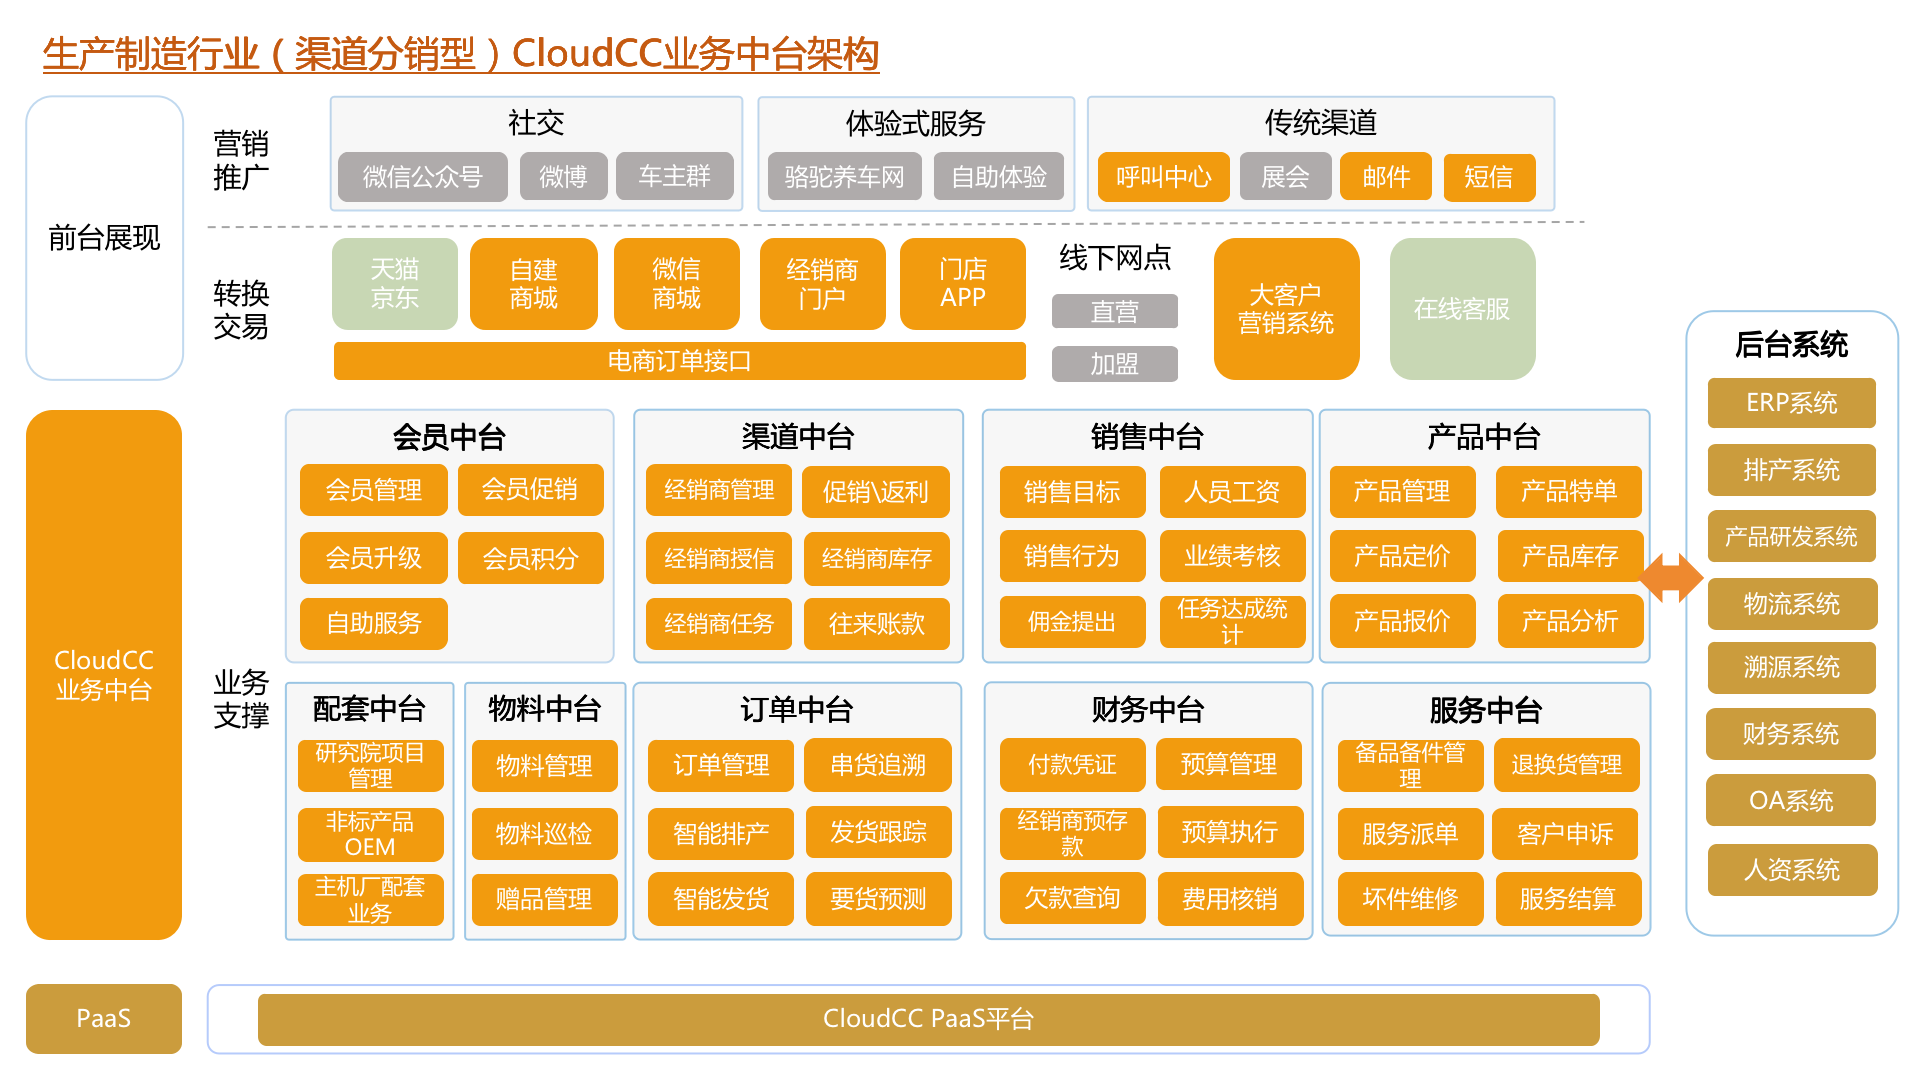Click the CloudCC PaaS平台 bar
Image resolution: width=1920 pixels, height=1080 pixels.
click(x=928, y=1019)
